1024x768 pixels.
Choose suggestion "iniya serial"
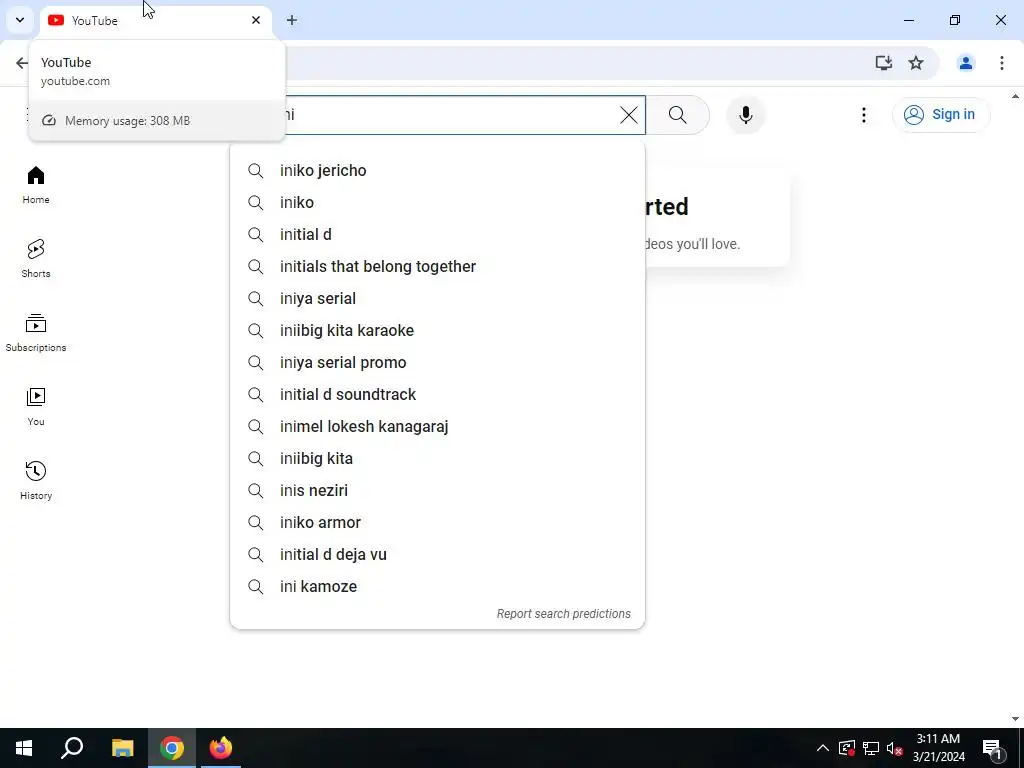pos(438,298)
